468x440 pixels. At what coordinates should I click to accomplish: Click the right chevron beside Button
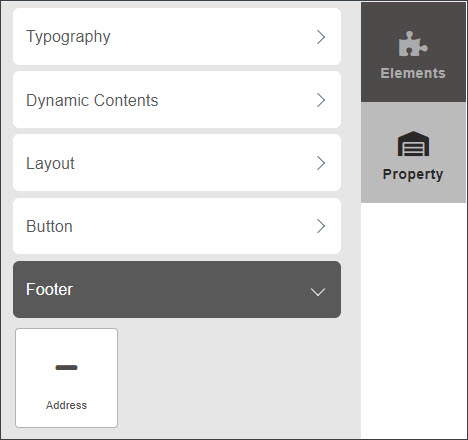pos(321,226)
